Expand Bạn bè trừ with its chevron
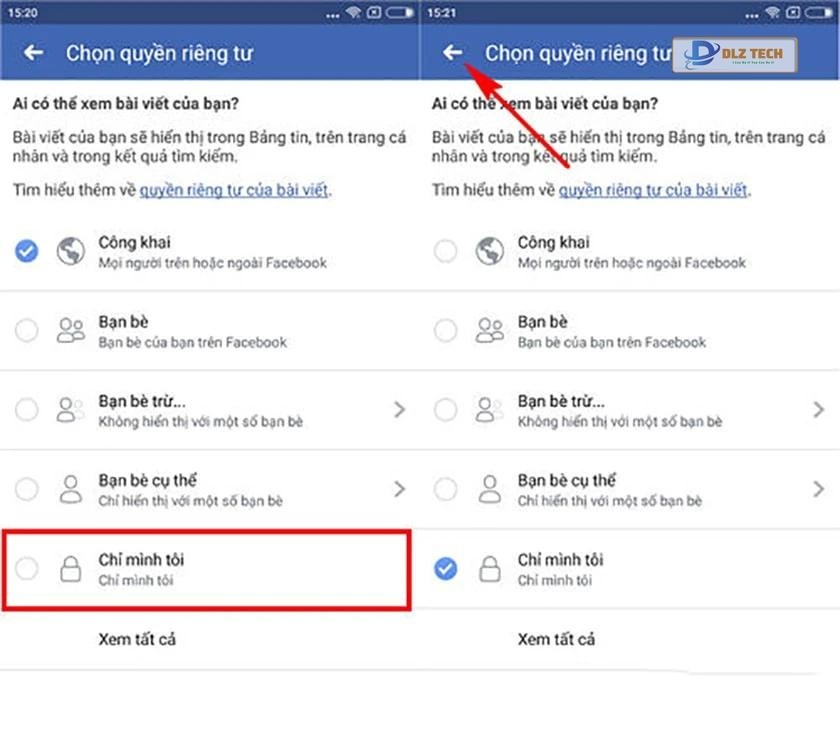Screen dimensions: 840x746 tap(400, 410)
